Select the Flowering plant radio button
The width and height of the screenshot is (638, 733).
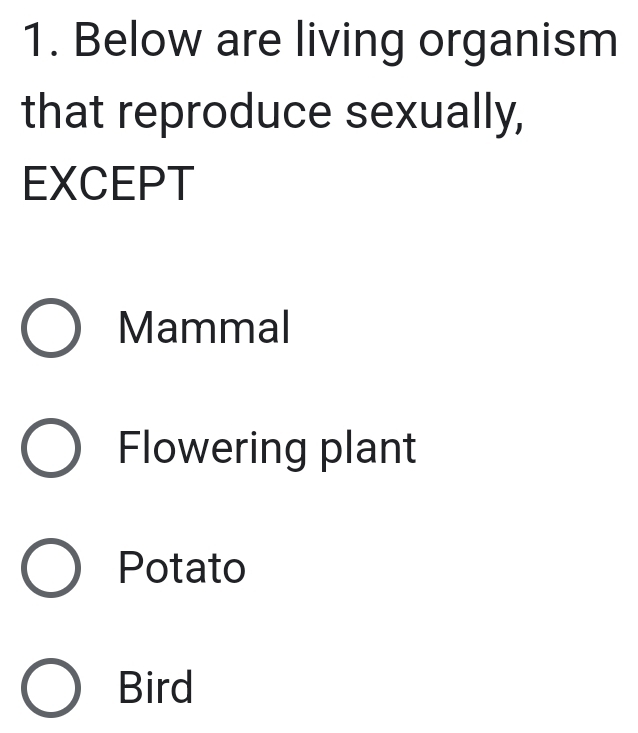point(51,449)
